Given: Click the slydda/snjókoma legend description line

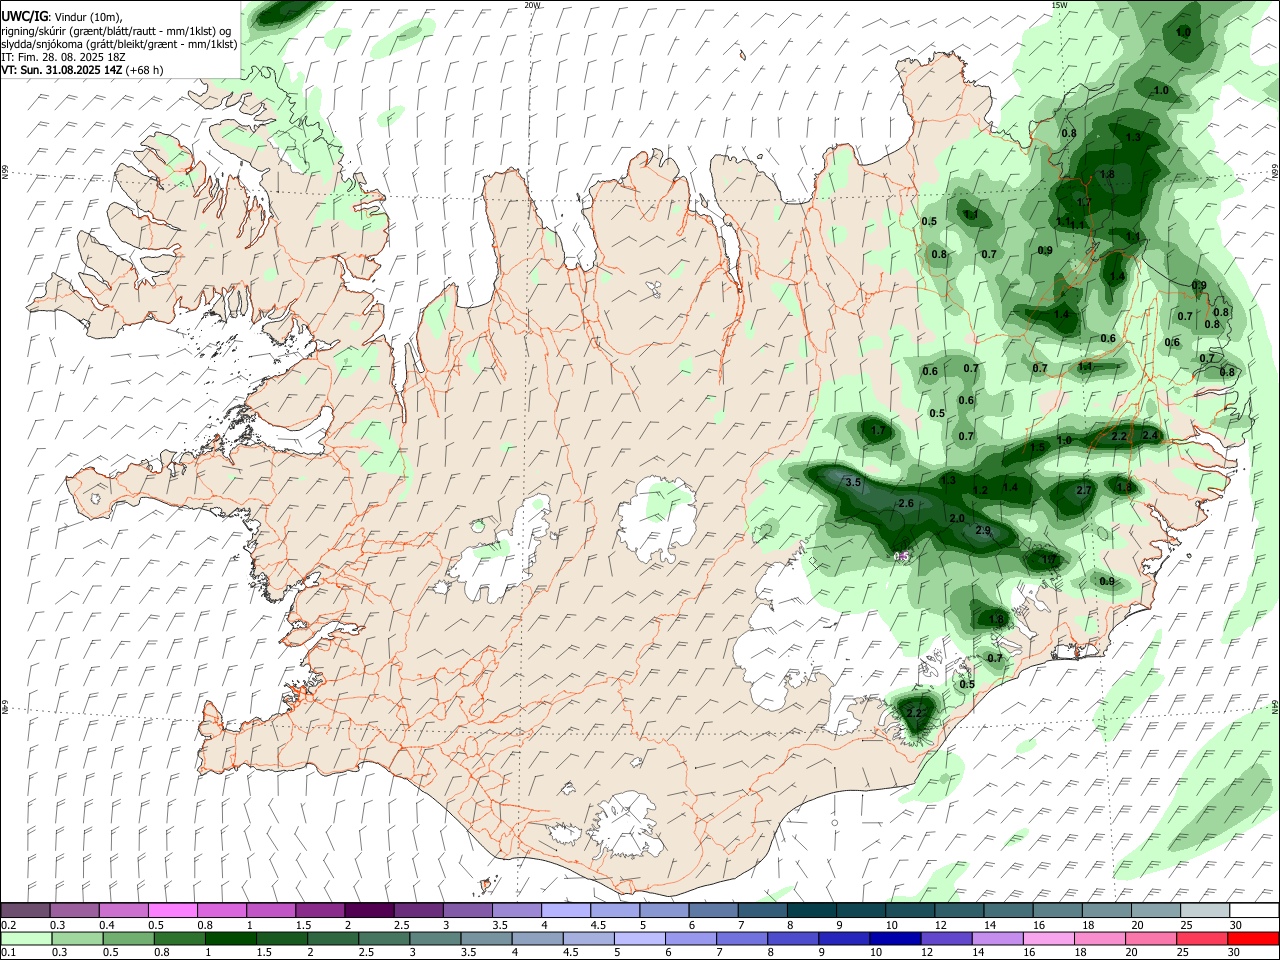Looking at the screenshot, I should coord(119,44).
